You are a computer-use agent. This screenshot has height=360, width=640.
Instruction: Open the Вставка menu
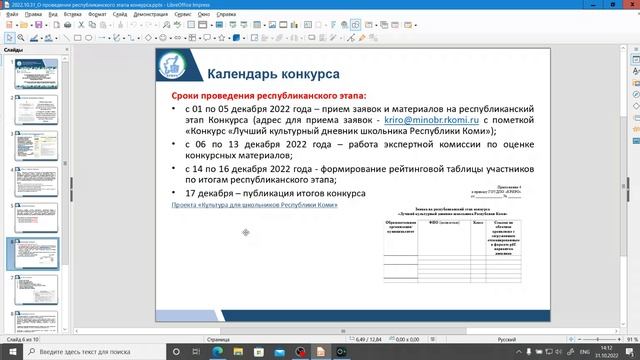[73, 14]
